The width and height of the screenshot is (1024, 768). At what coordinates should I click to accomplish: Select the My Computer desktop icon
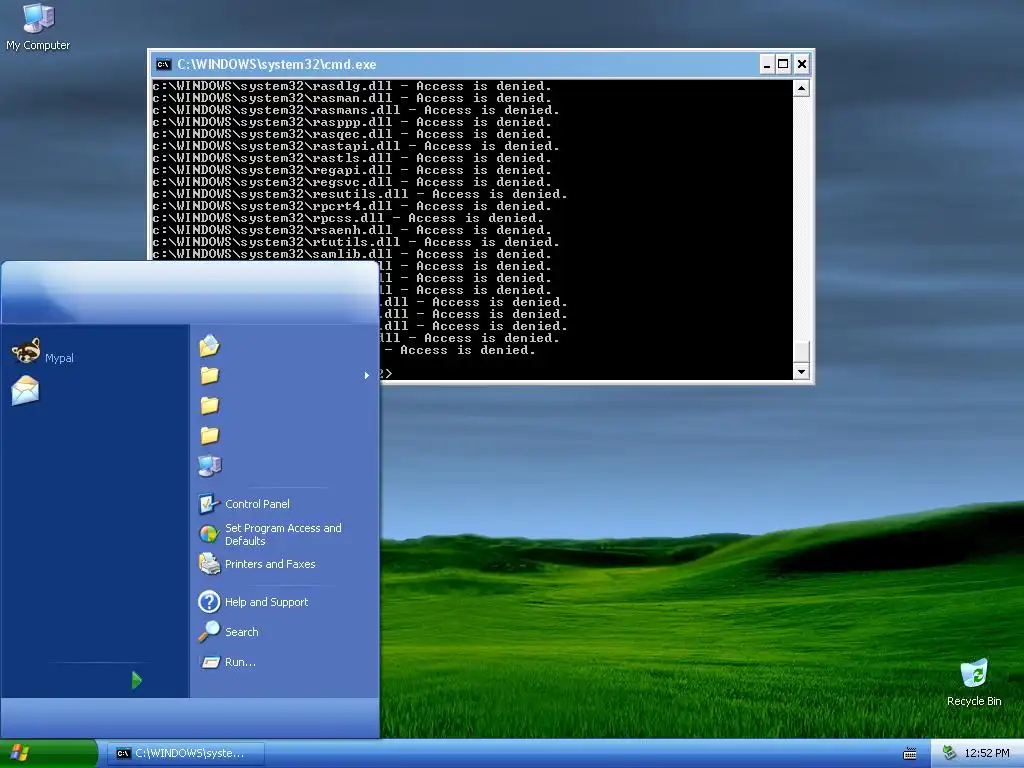[38, 27]
